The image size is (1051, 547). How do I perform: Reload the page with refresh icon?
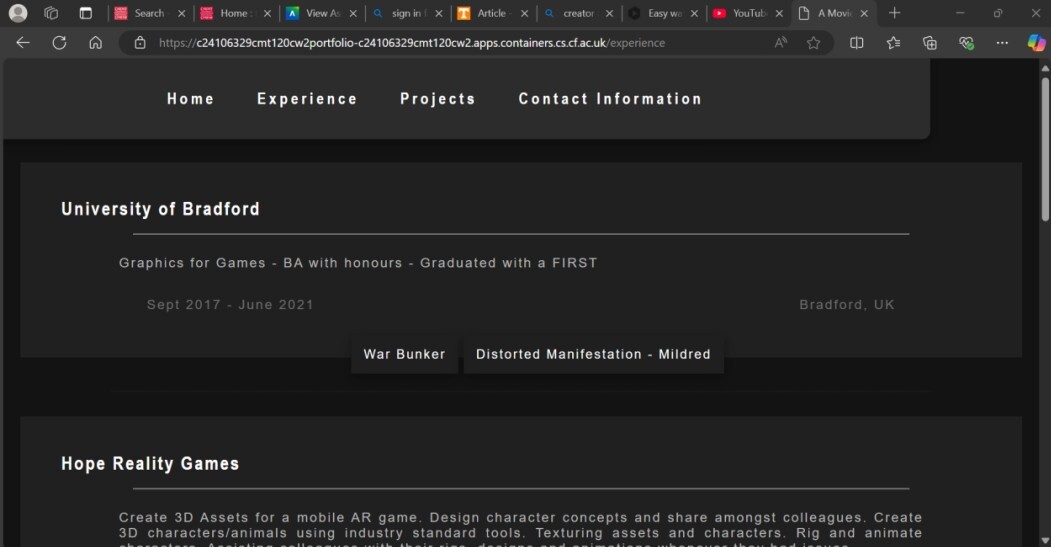[x=60, y=43]
